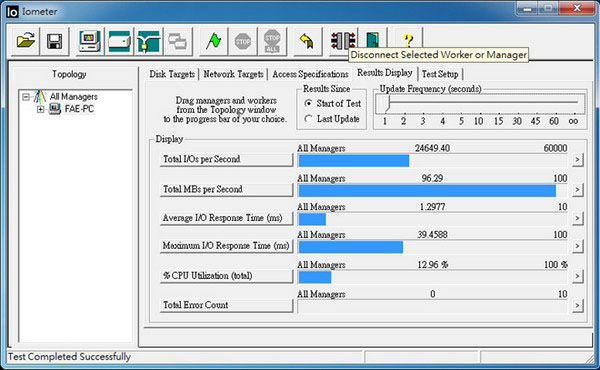Reset workers yellow arrow icon
600x370 pixels.
point(307,41)
